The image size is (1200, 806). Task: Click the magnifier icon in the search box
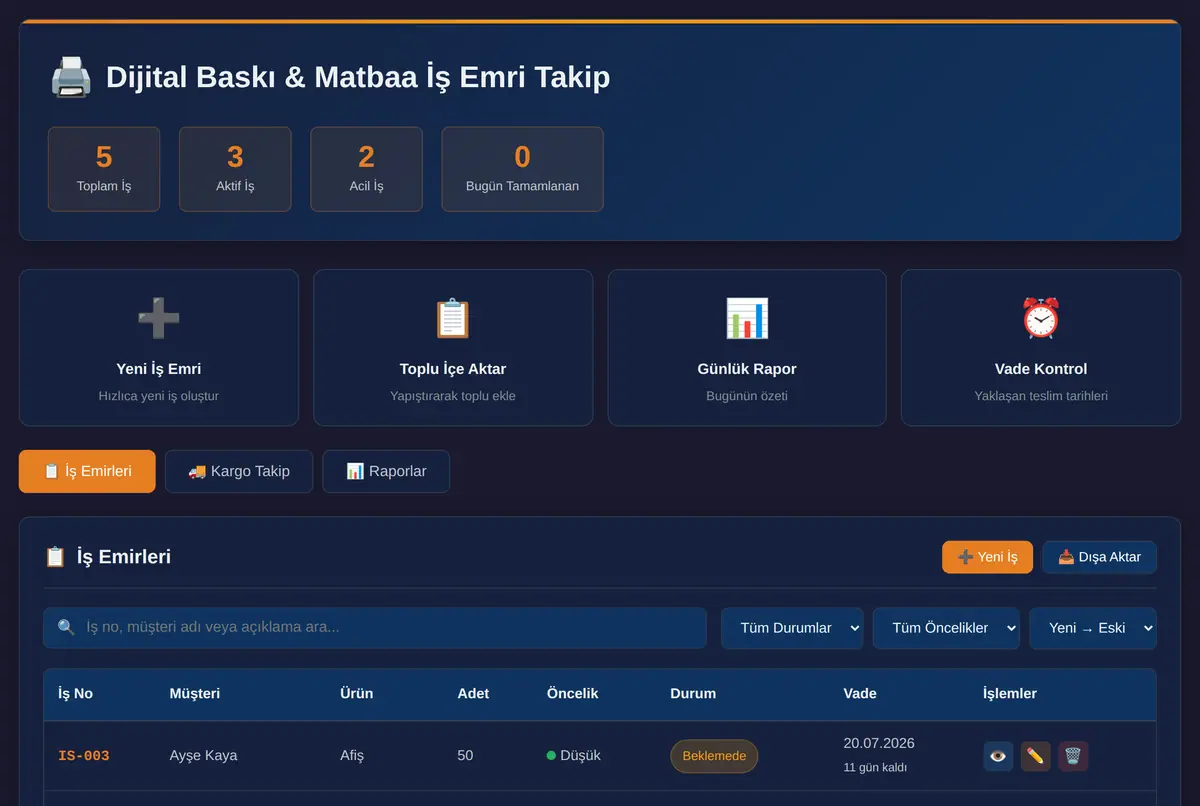click(x=66, y=628)
